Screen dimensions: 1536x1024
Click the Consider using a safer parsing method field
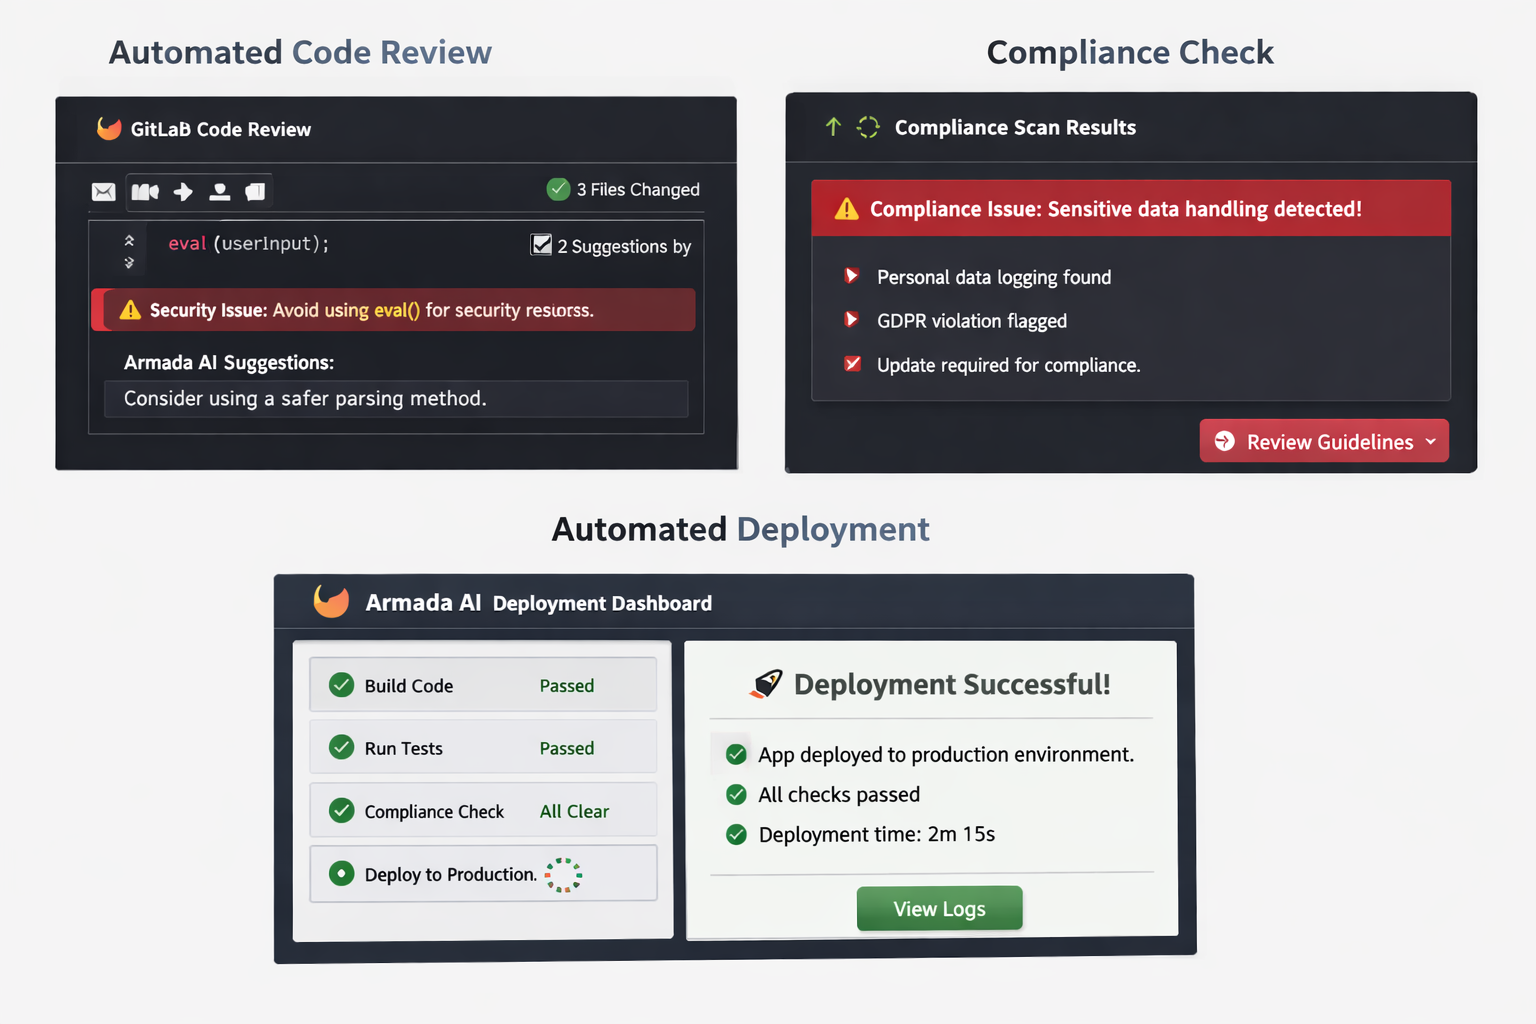(396, 398)
